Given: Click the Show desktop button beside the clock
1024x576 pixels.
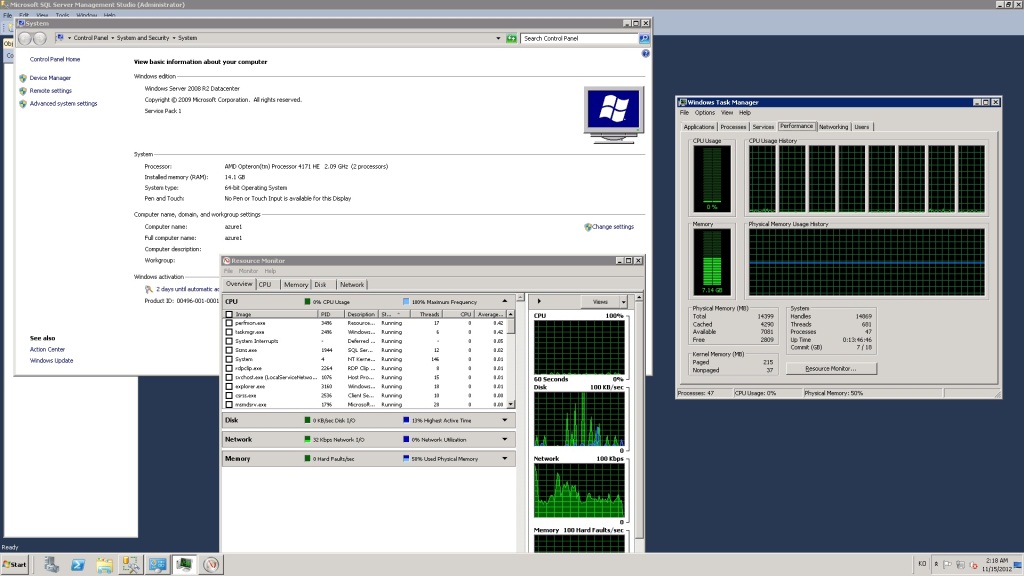Looking at the screenshot, I should [1017, 565].
